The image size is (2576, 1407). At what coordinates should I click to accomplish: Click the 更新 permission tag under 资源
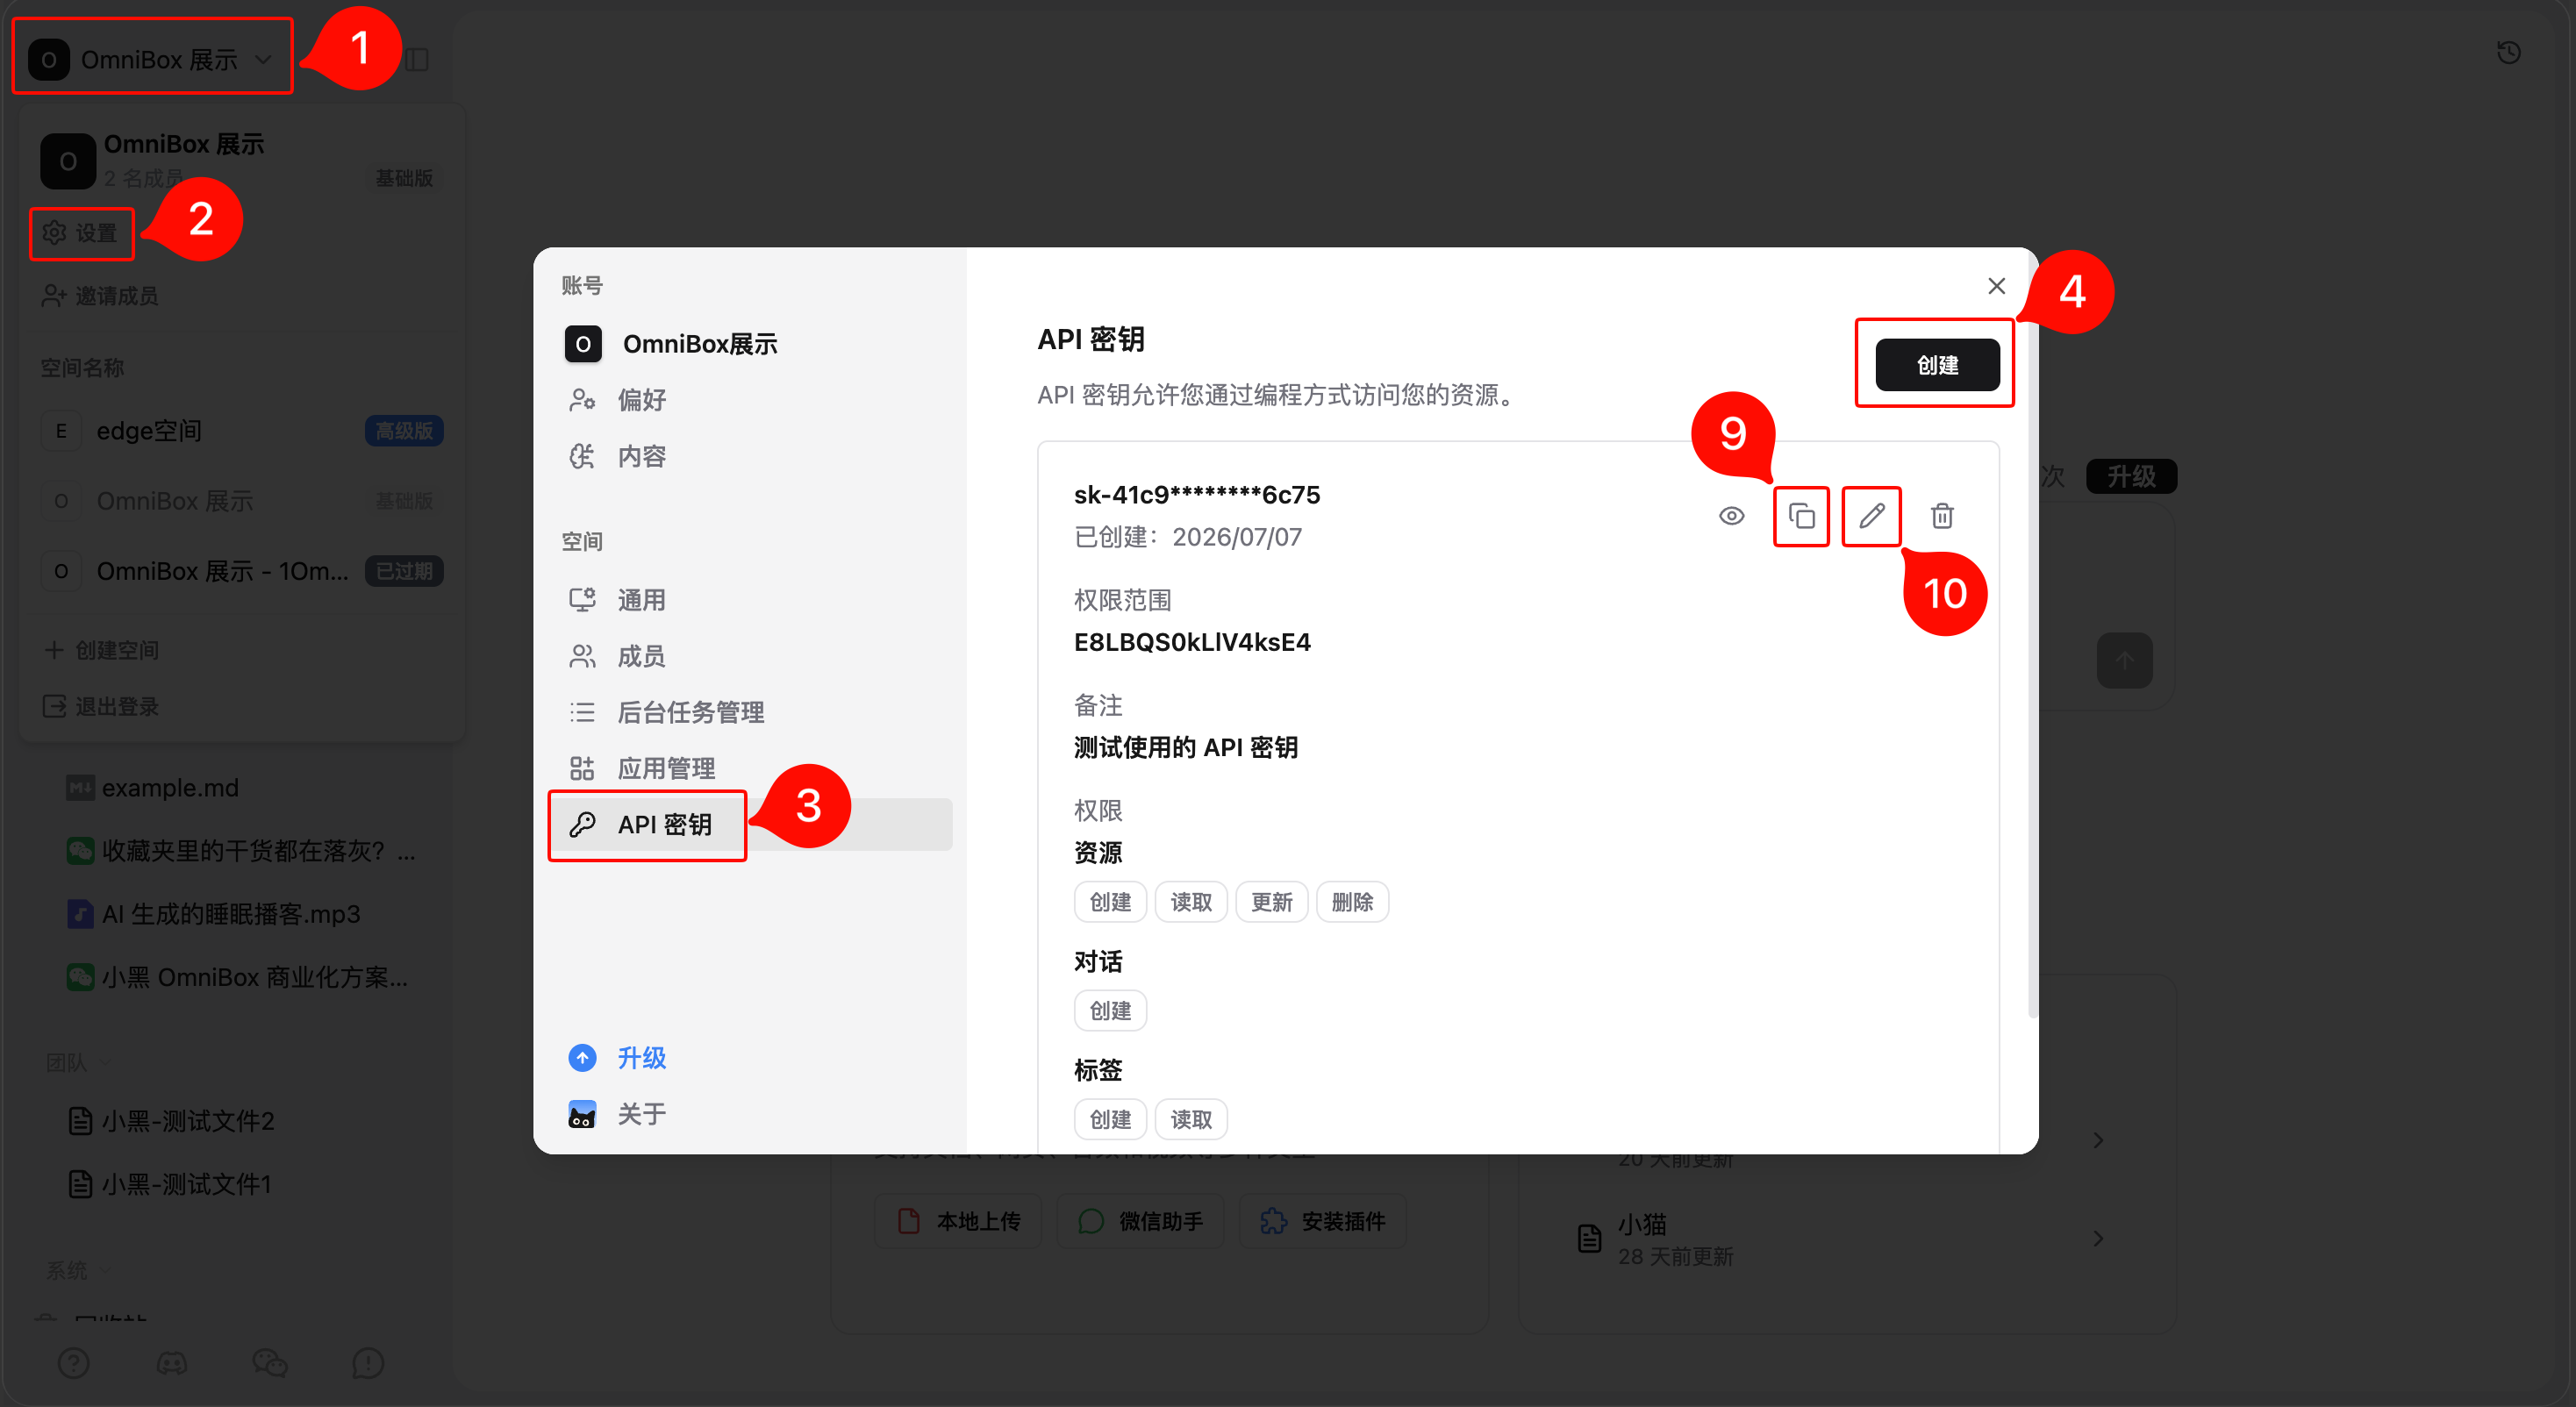click(1272, 902)
